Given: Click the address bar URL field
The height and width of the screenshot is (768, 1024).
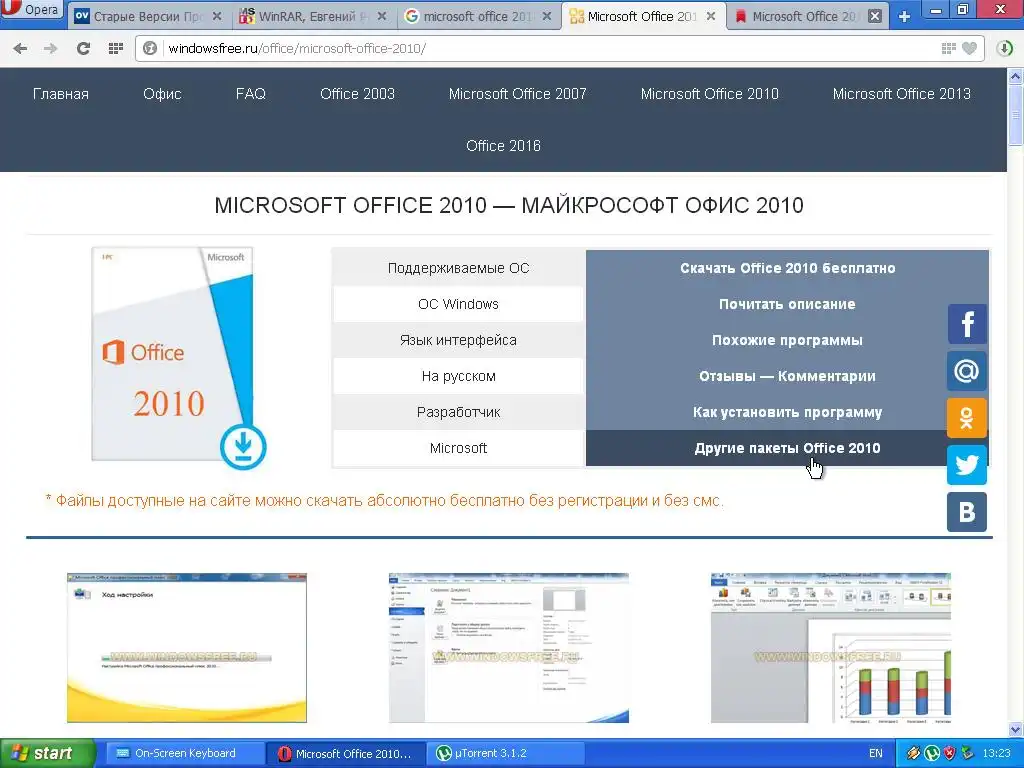Looking at the screenshot, I should (x=549, y=48).
